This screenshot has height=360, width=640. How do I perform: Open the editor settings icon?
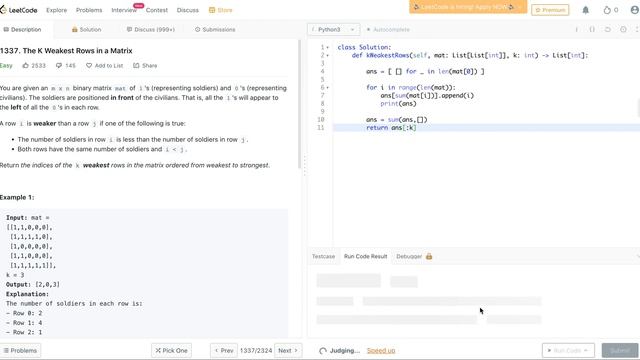point(623,29)
